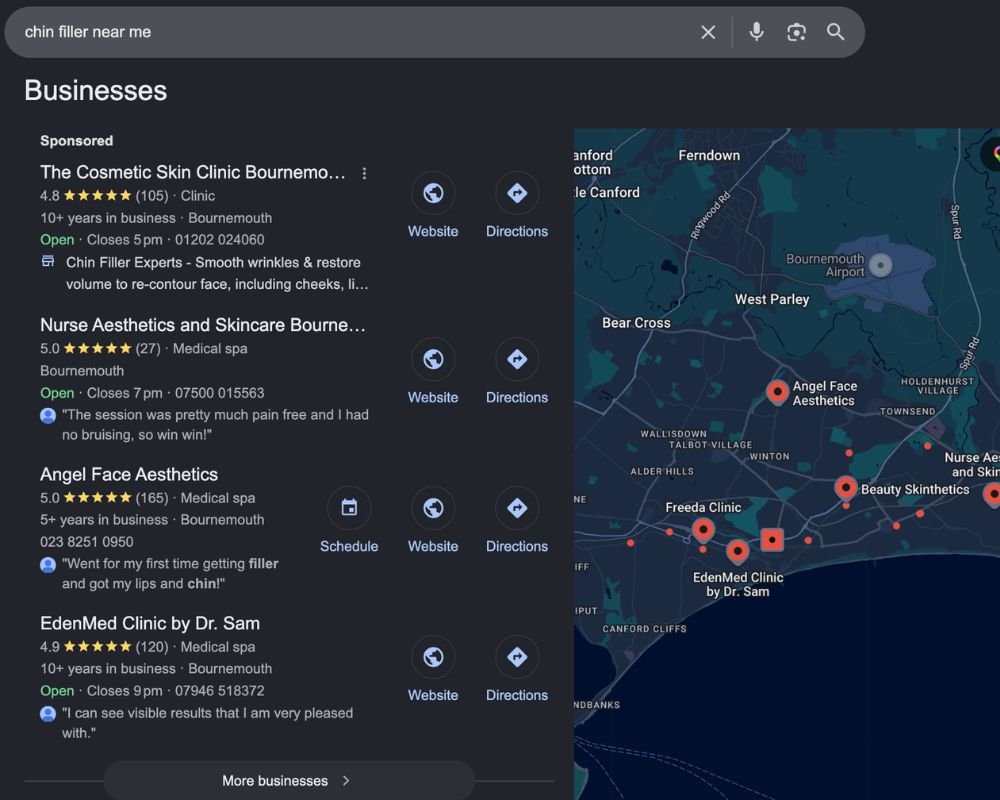Viewport: 1000px width, 800px height.
Task: Open search by image camera icon
Action: 796,32
